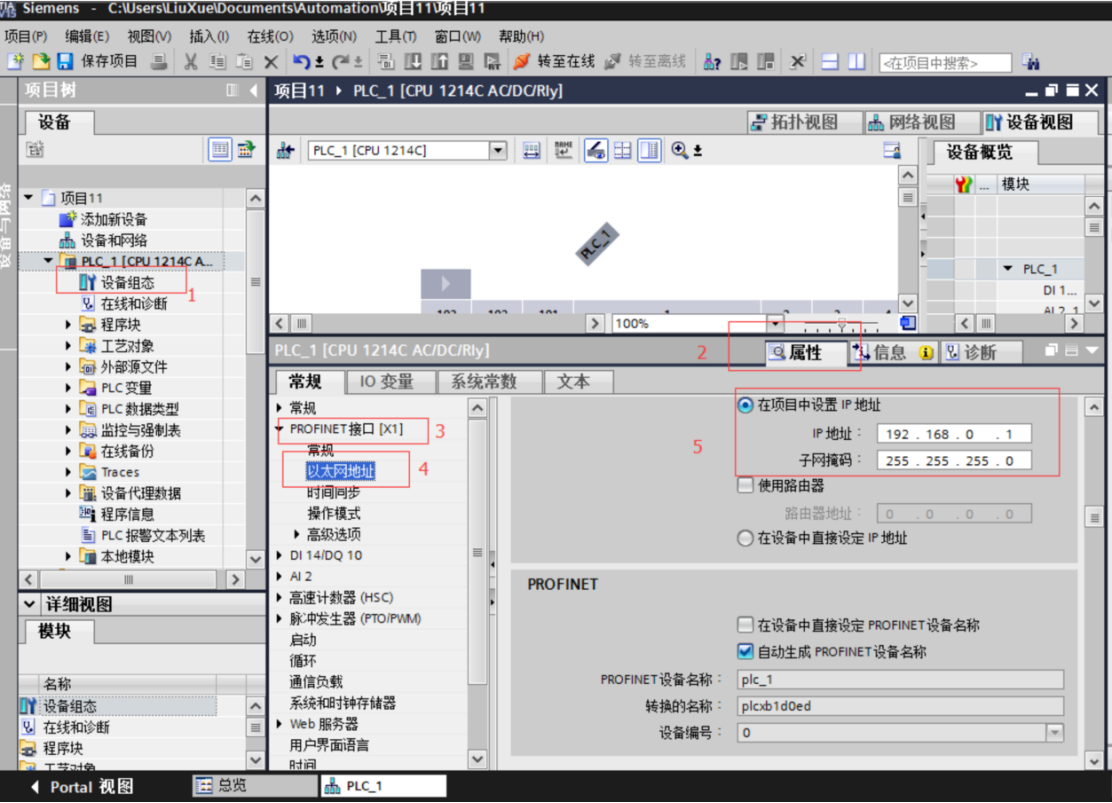Viewport: 1112px width, 803px height.
Task: Click the device view zoom slider
Action: point(842,324)
